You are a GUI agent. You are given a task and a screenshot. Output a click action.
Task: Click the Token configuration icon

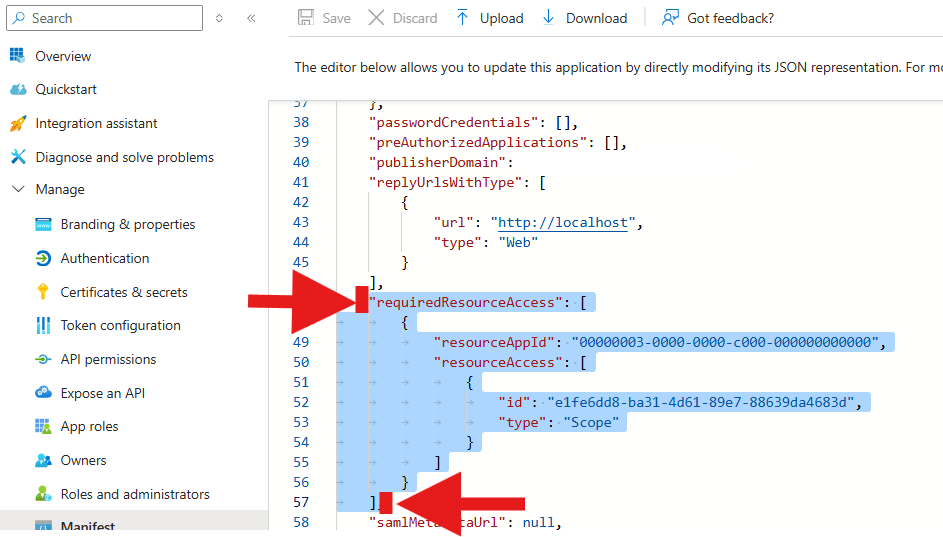pyautogui.click(x=43, y=326)
